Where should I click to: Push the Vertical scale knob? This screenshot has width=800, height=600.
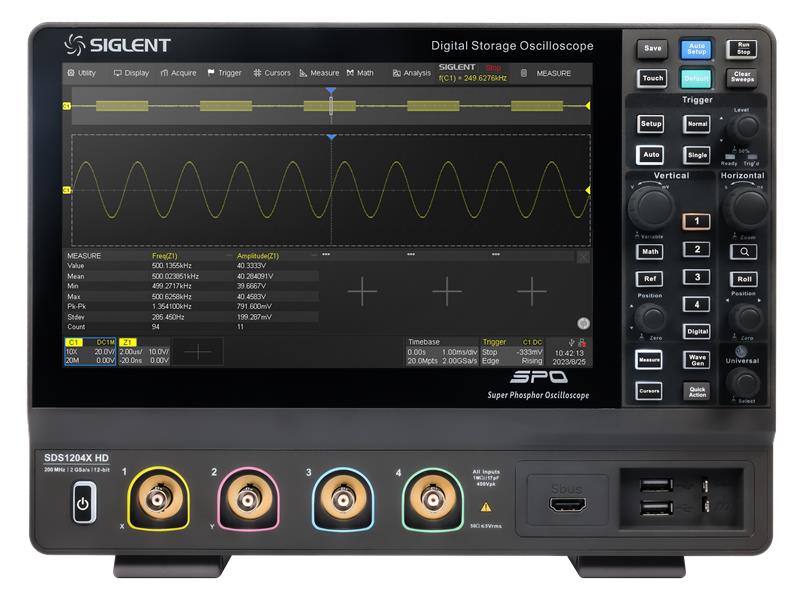tap(652, 207)
